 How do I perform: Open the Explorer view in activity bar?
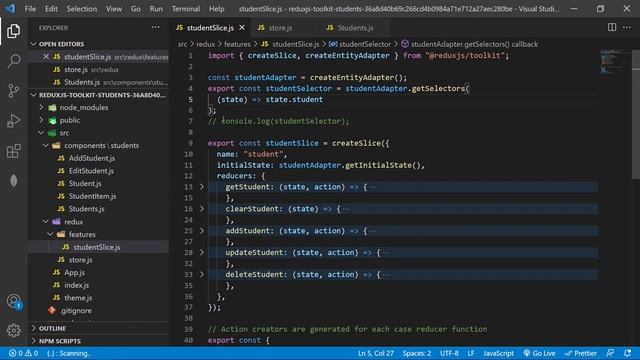[13, 31]
